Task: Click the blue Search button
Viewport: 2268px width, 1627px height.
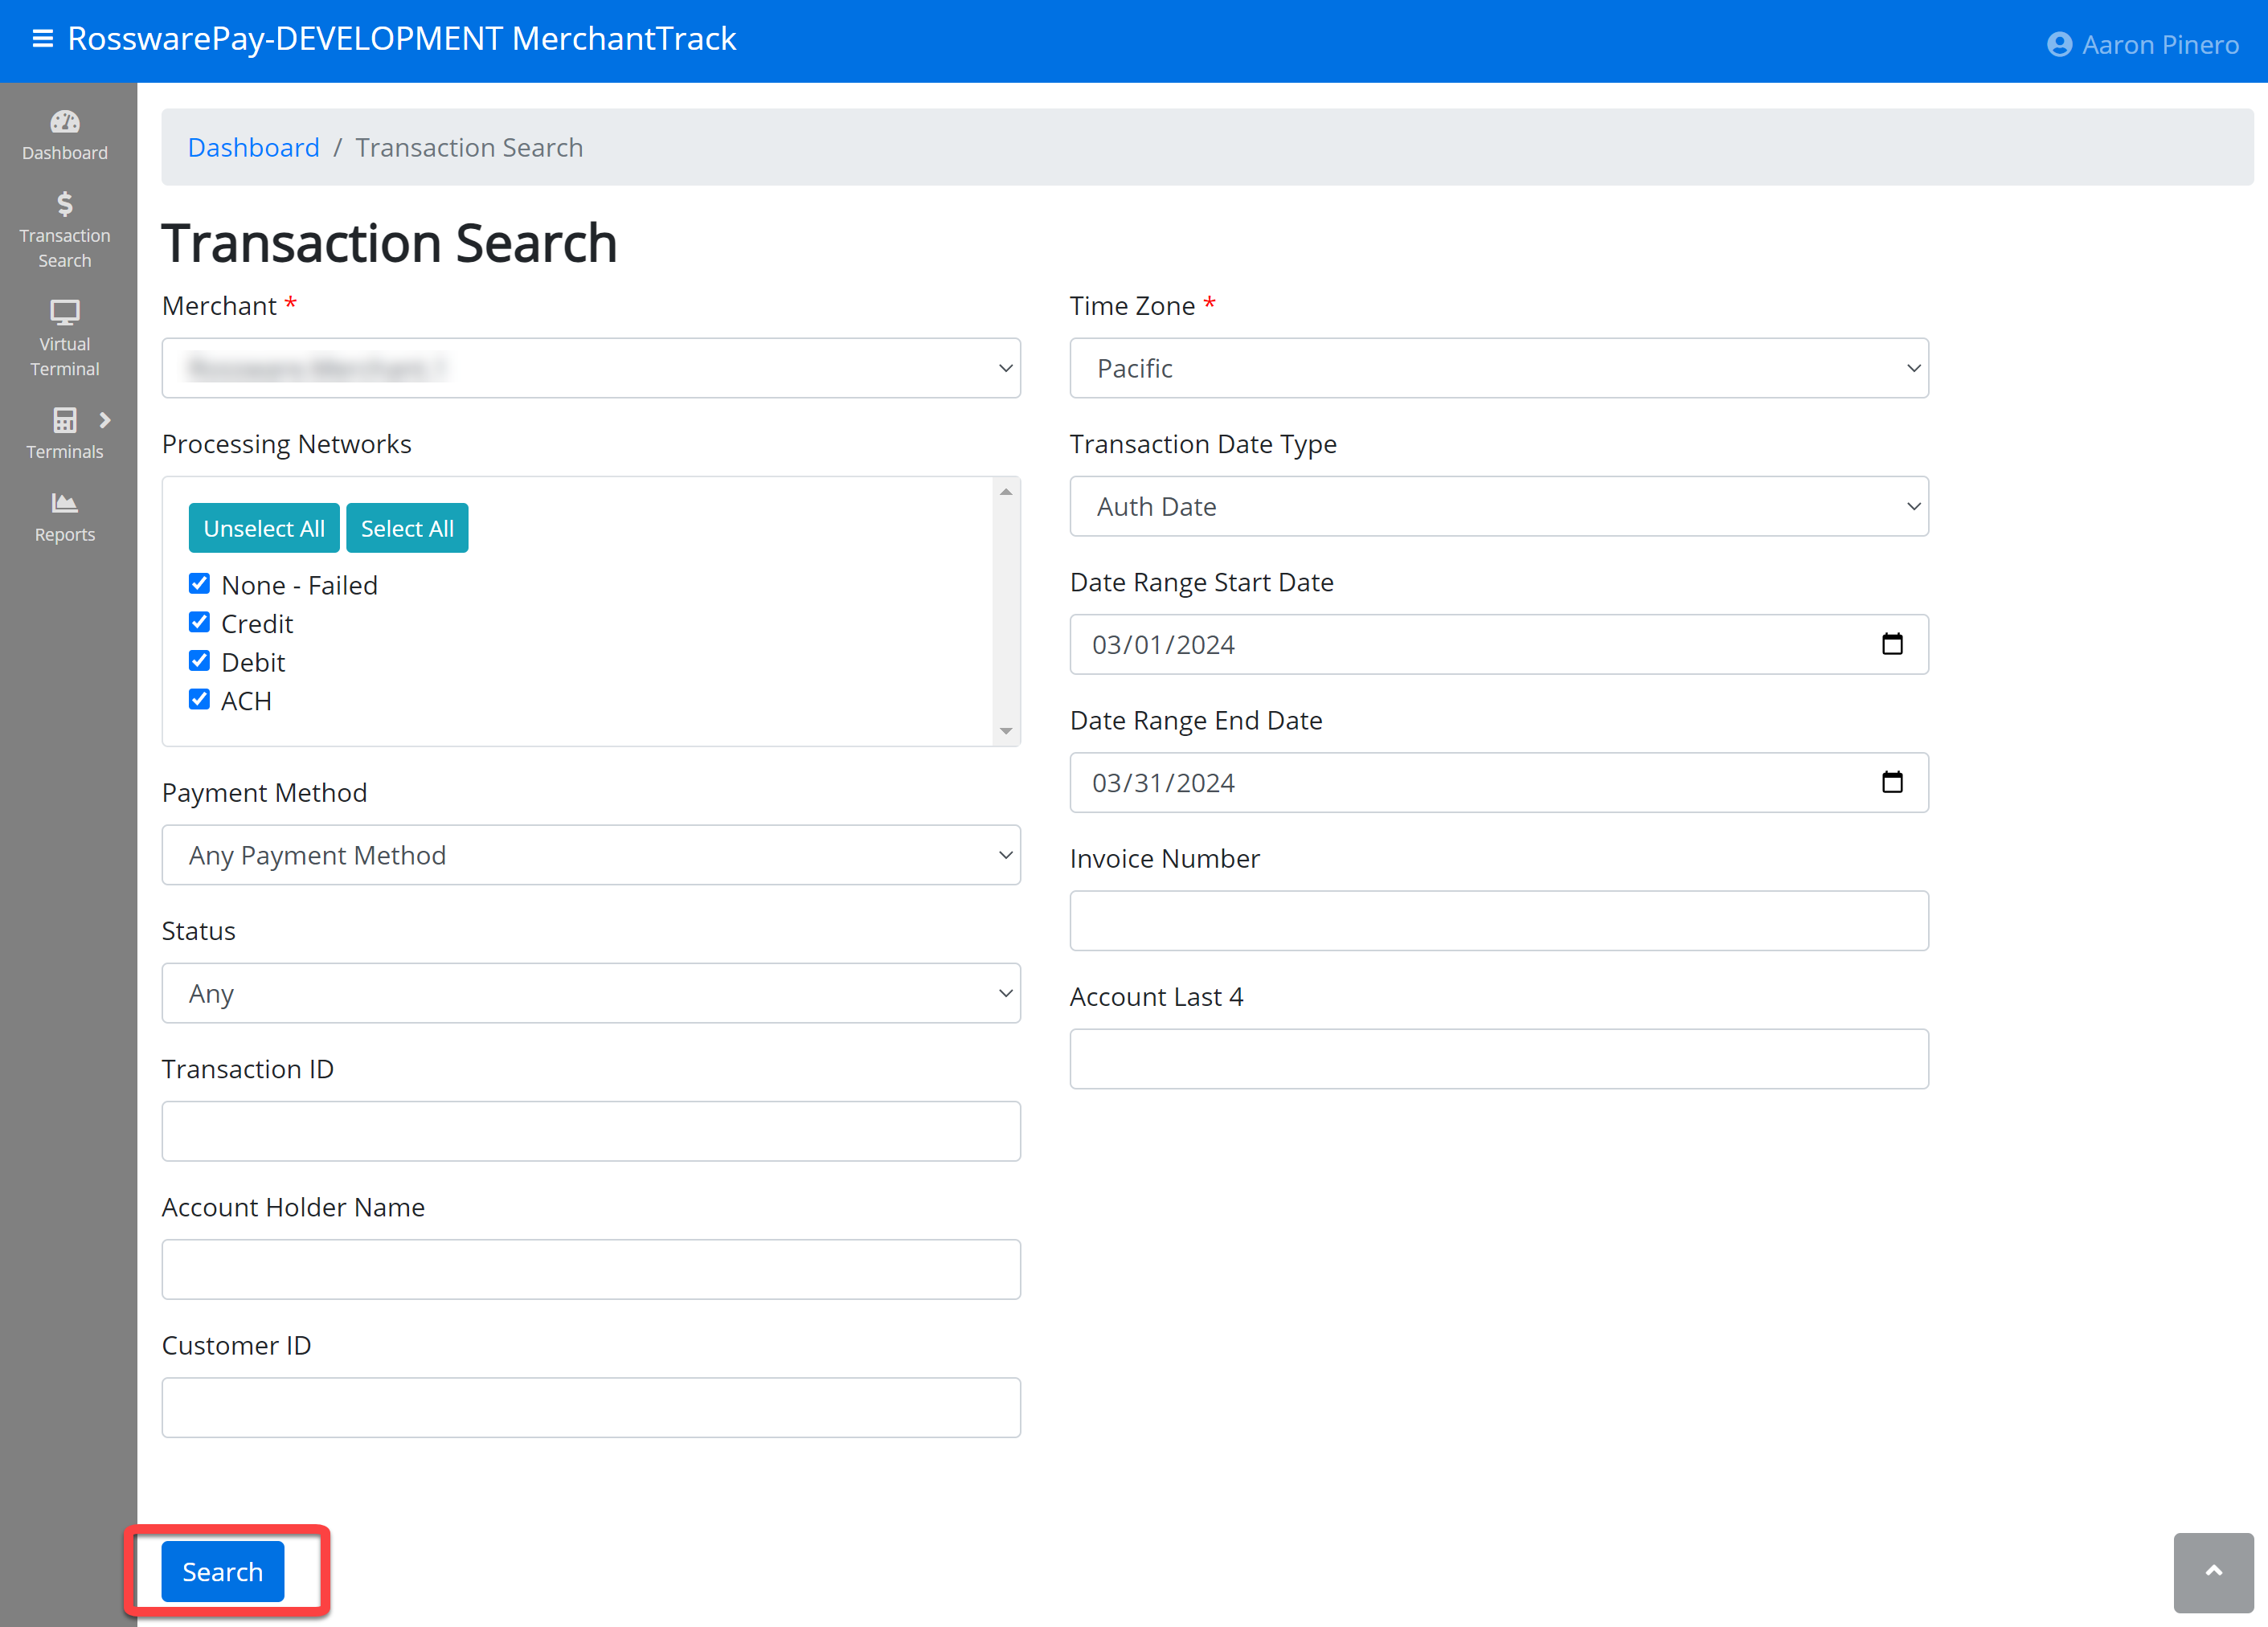Action: 222,1571
